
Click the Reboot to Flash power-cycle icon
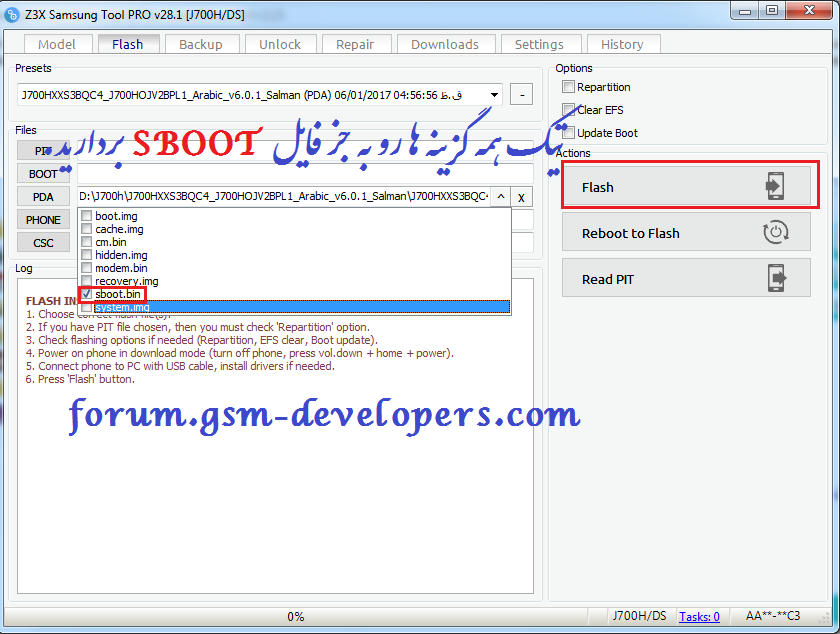(775, 233)
